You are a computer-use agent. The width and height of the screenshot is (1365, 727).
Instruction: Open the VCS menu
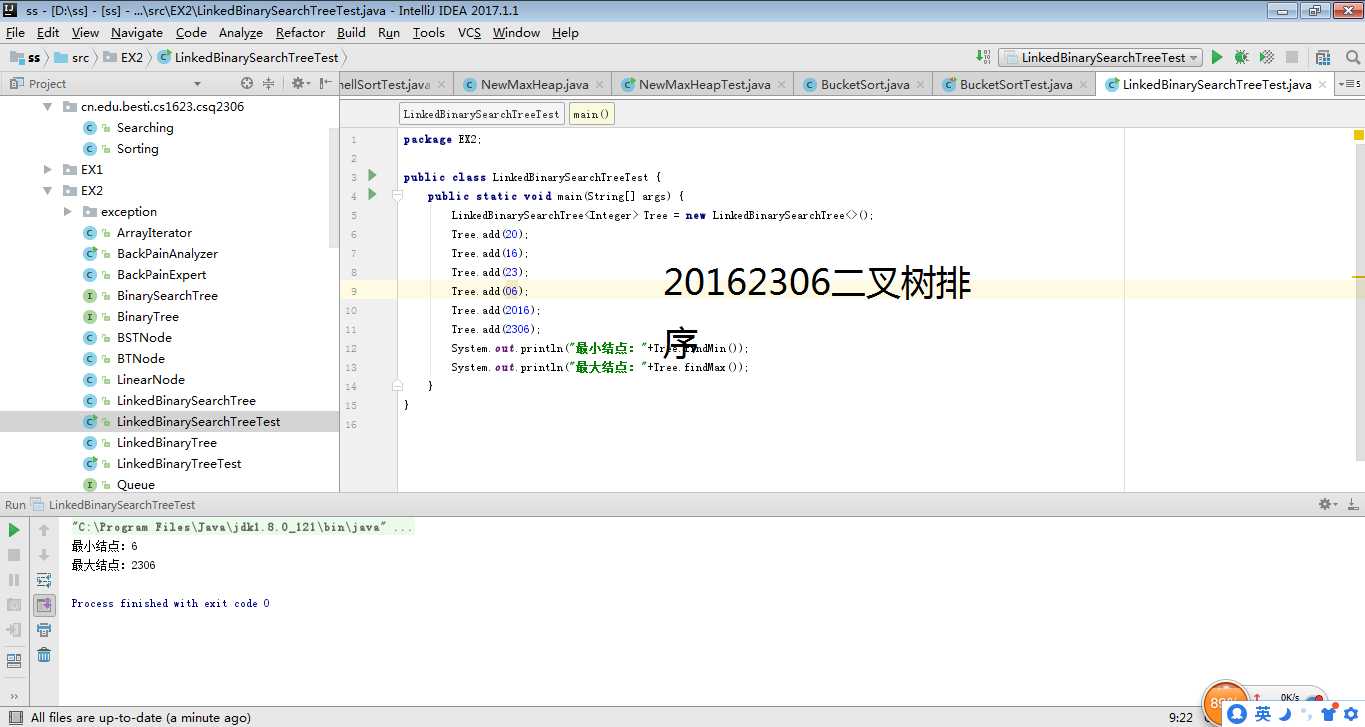click(469, 32)
